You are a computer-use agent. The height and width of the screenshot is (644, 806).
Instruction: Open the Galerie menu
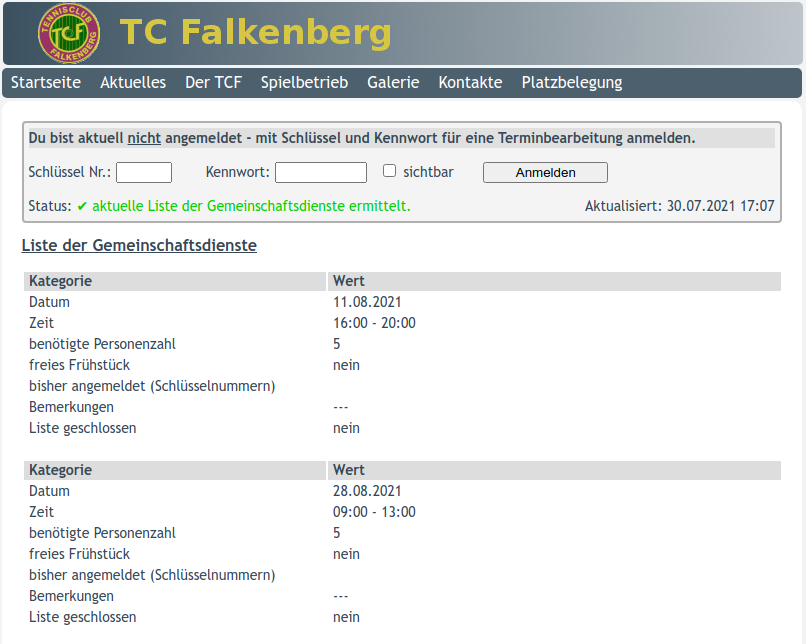pyautogui.click(x=393, y=82)
